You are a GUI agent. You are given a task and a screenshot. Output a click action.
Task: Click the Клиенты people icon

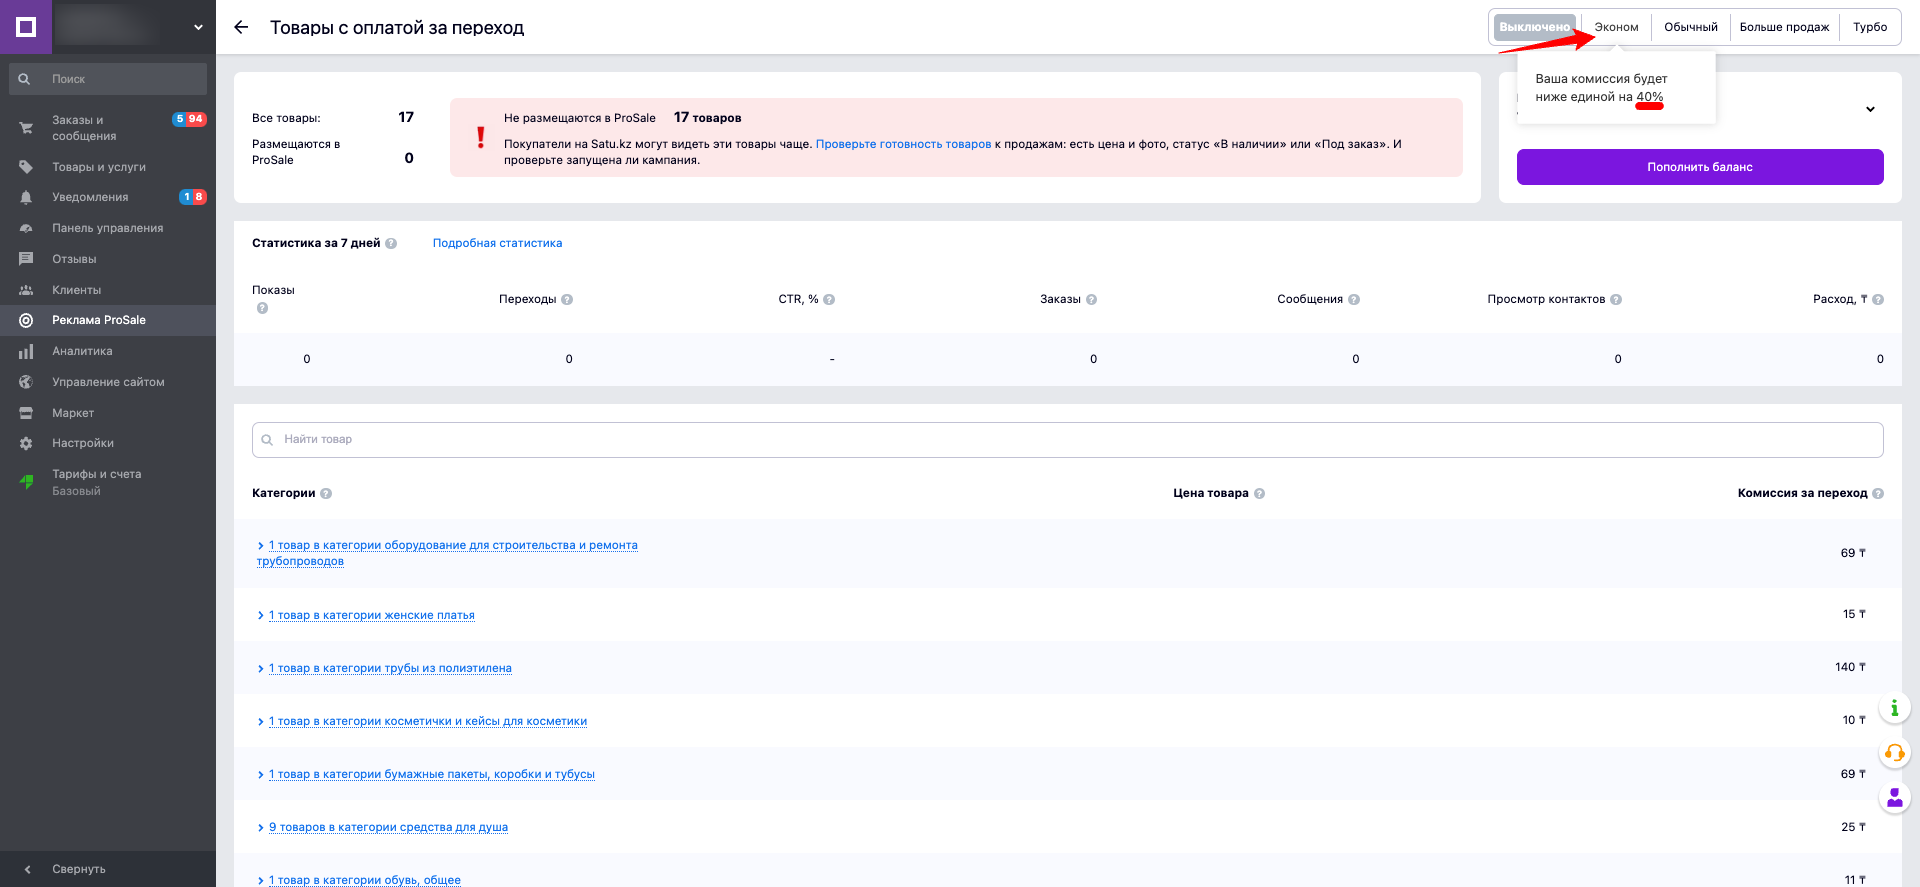coord(26,290)
